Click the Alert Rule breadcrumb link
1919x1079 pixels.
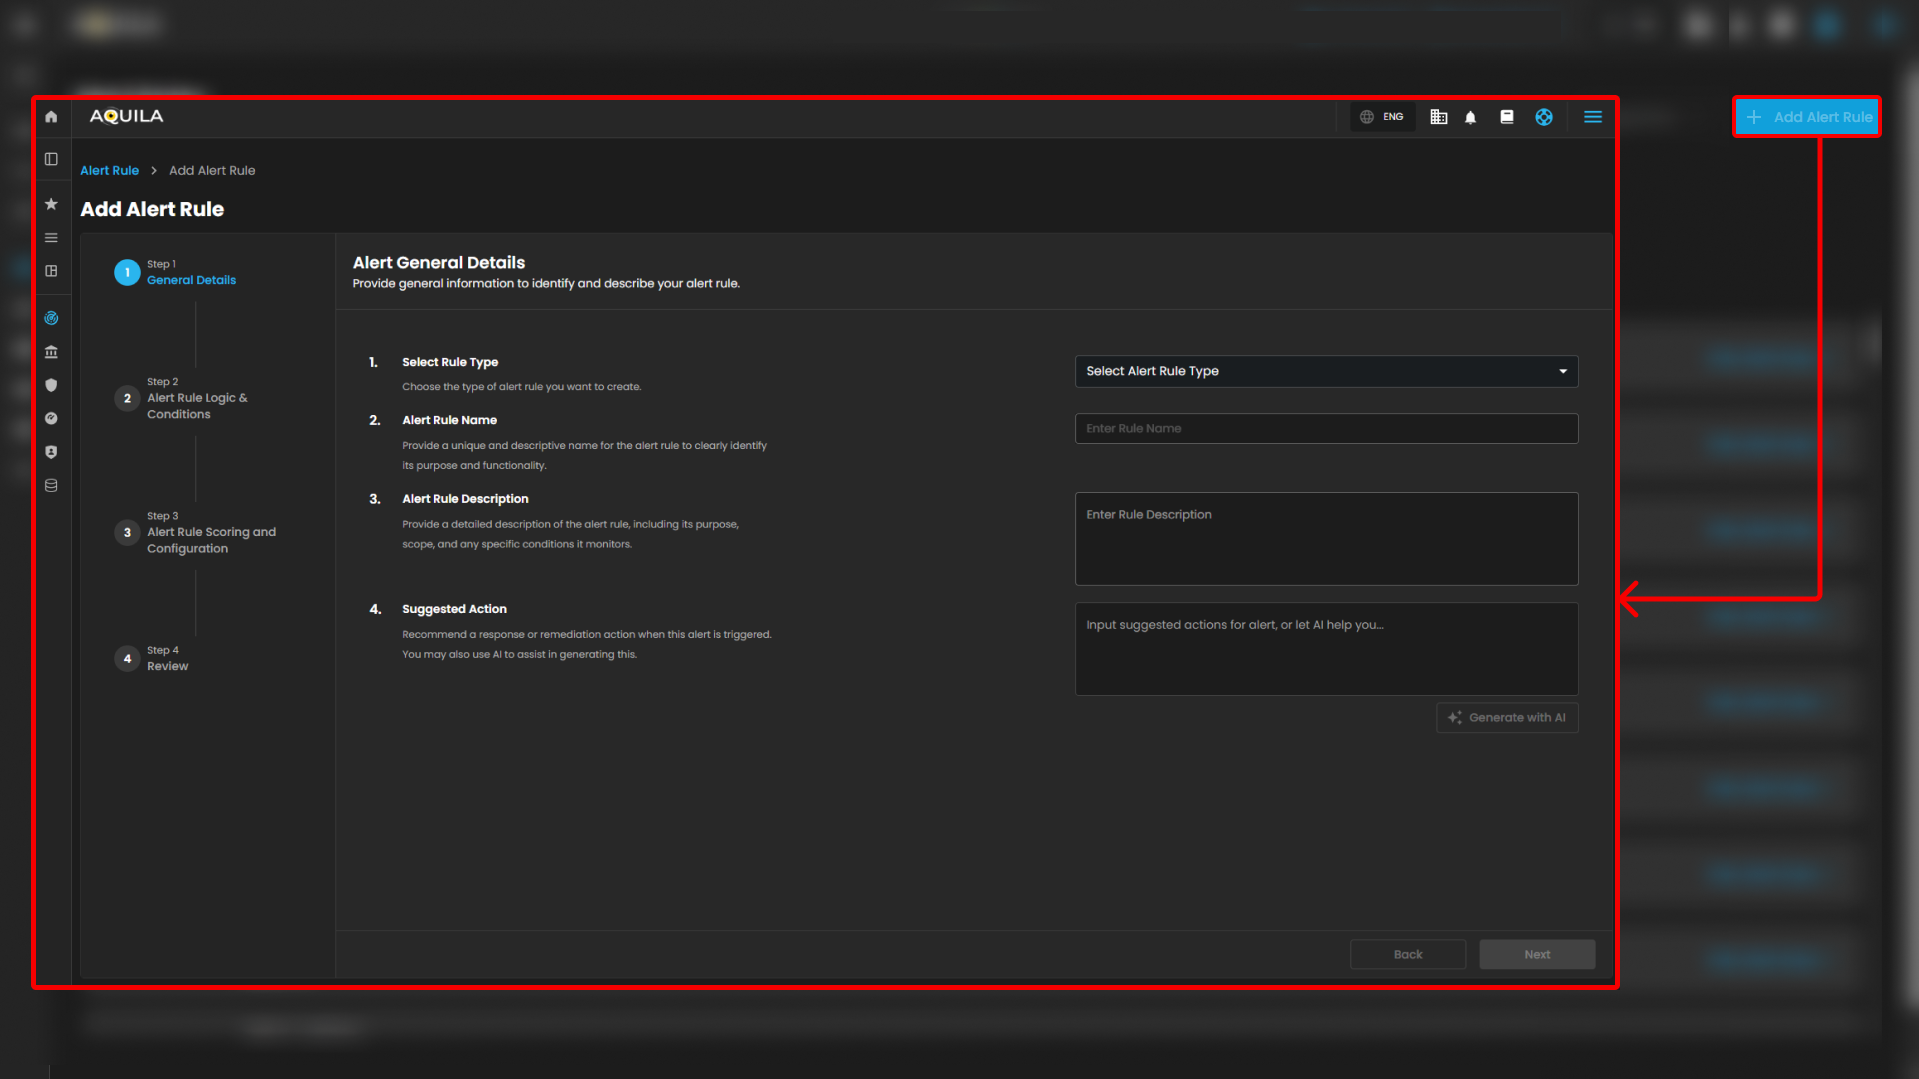tap(109, 171)
